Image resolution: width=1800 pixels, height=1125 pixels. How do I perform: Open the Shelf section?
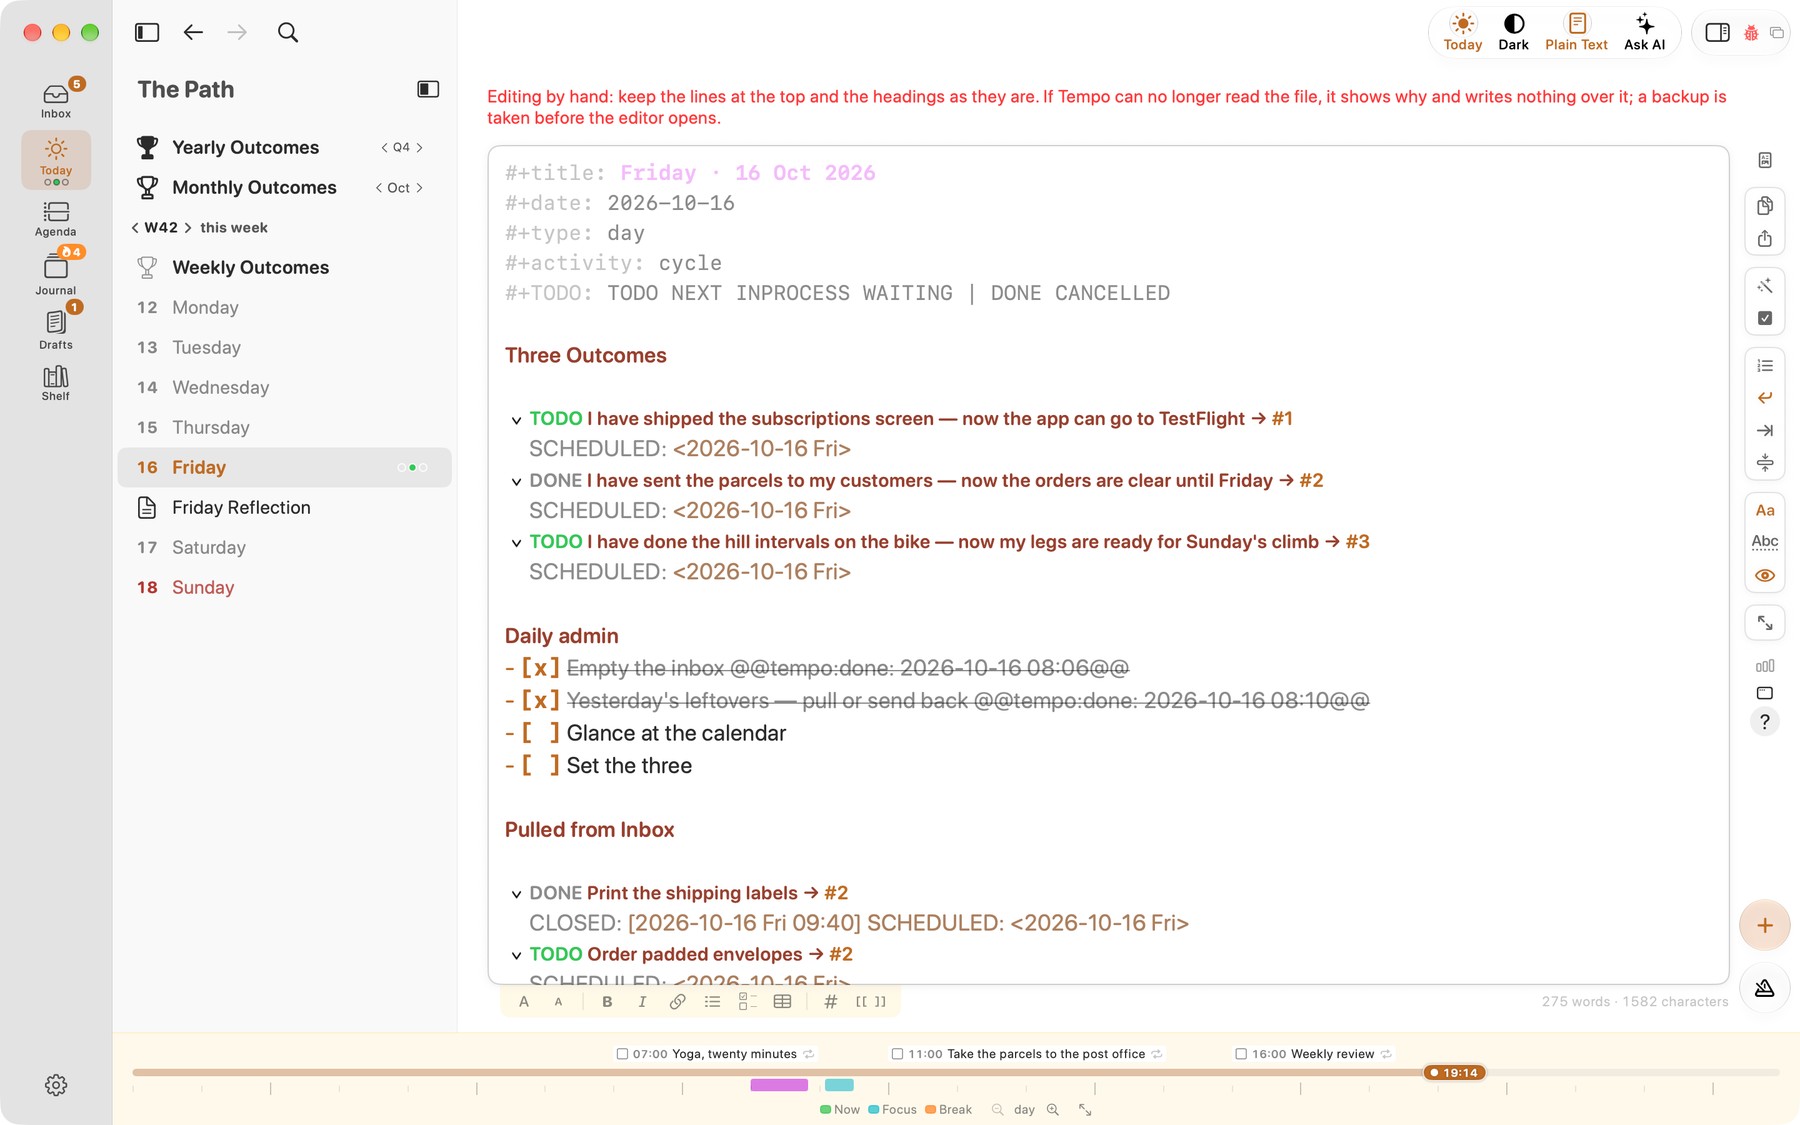tap(56, 383)
